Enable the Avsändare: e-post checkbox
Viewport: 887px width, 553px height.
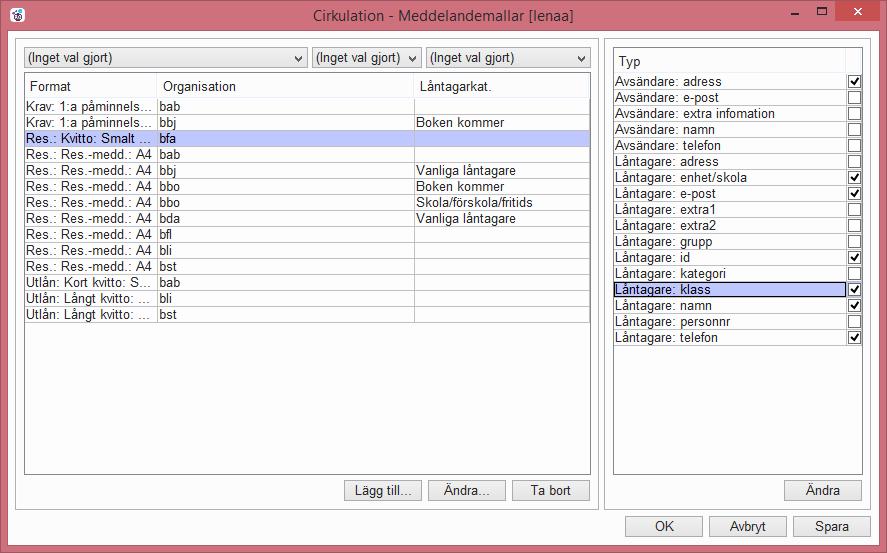tap(854, 97)
